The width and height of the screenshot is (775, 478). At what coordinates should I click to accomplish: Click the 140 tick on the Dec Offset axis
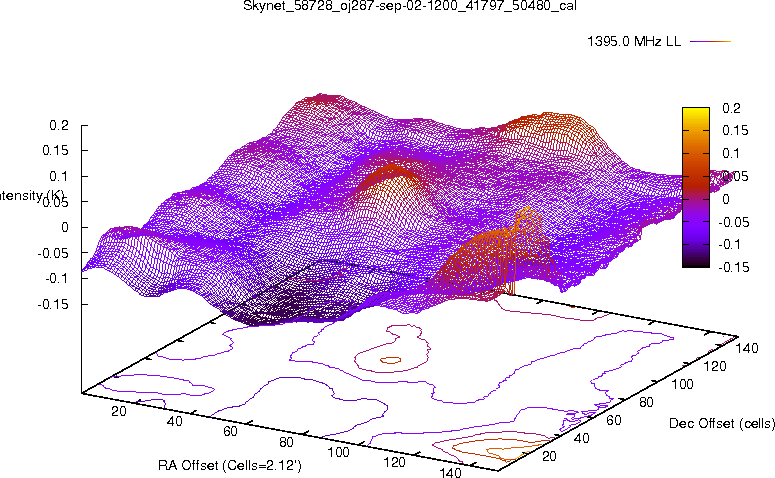pyautogui.click(x=747, y=348)
